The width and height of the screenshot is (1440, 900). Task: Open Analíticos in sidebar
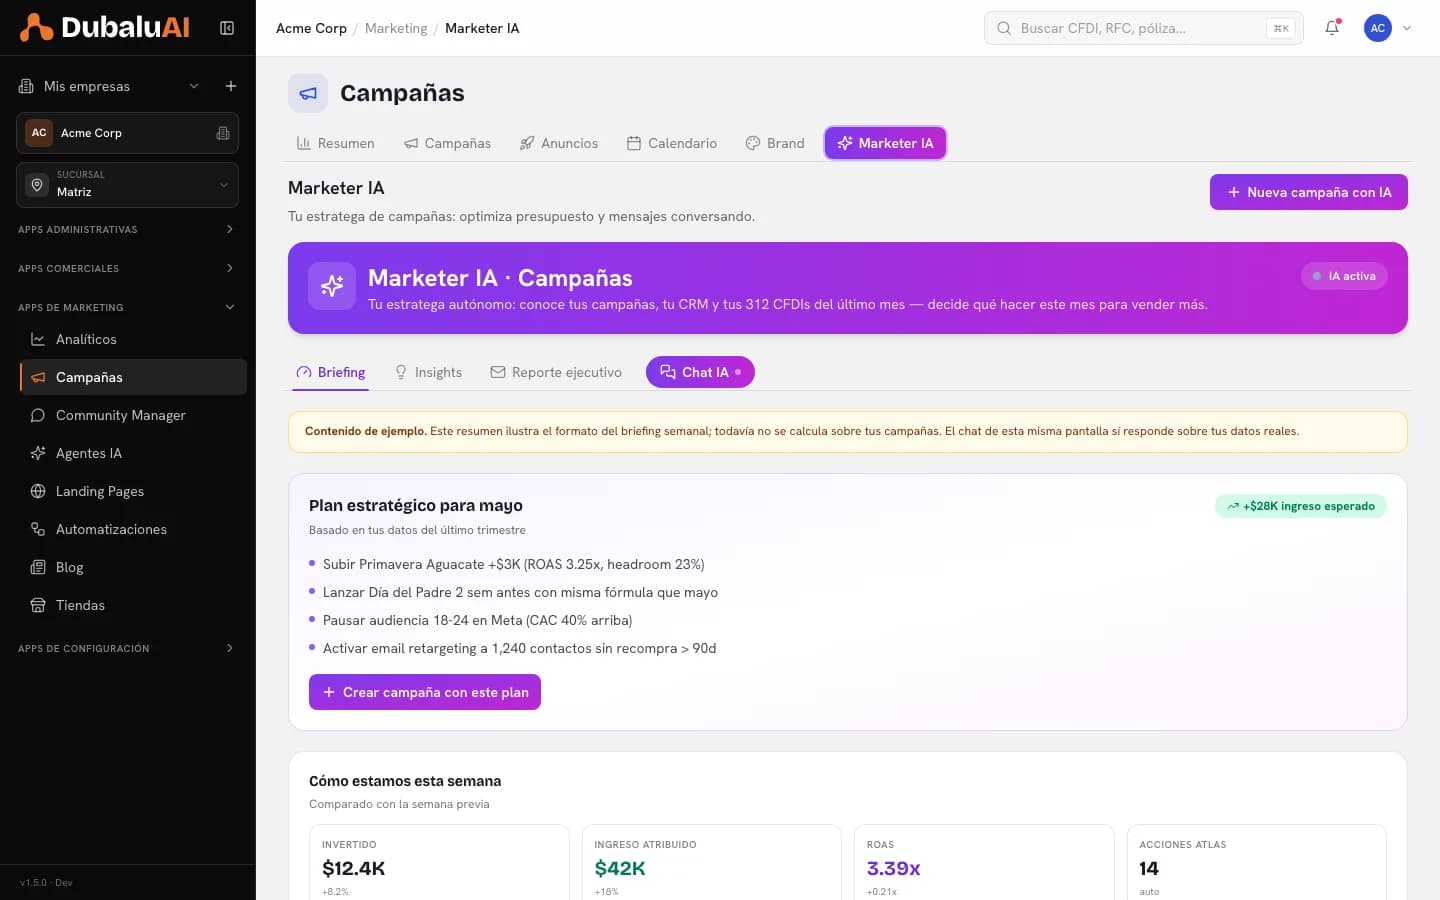[133, 339]
